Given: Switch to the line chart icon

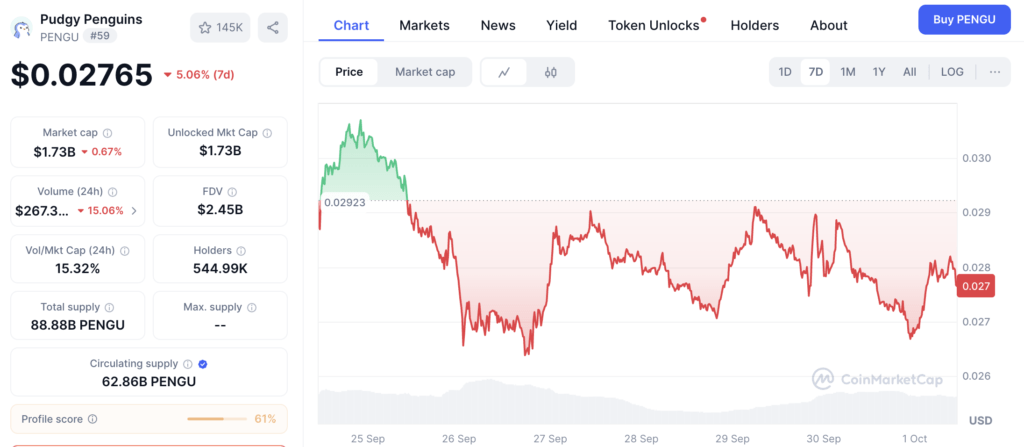Looking at the screenshot, I should (505, 72).
